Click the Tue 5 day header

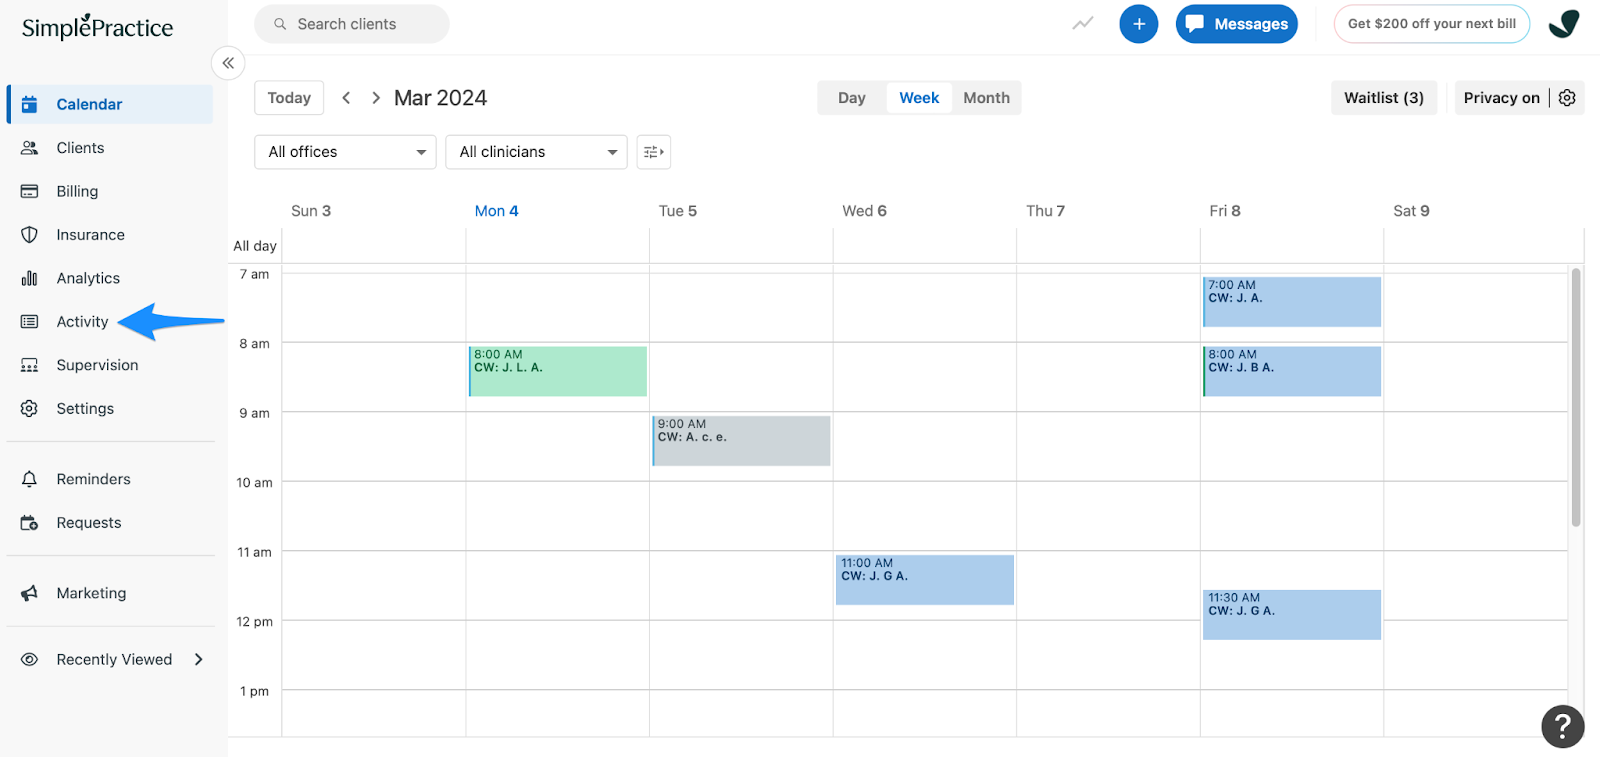(x=678, y=211)
